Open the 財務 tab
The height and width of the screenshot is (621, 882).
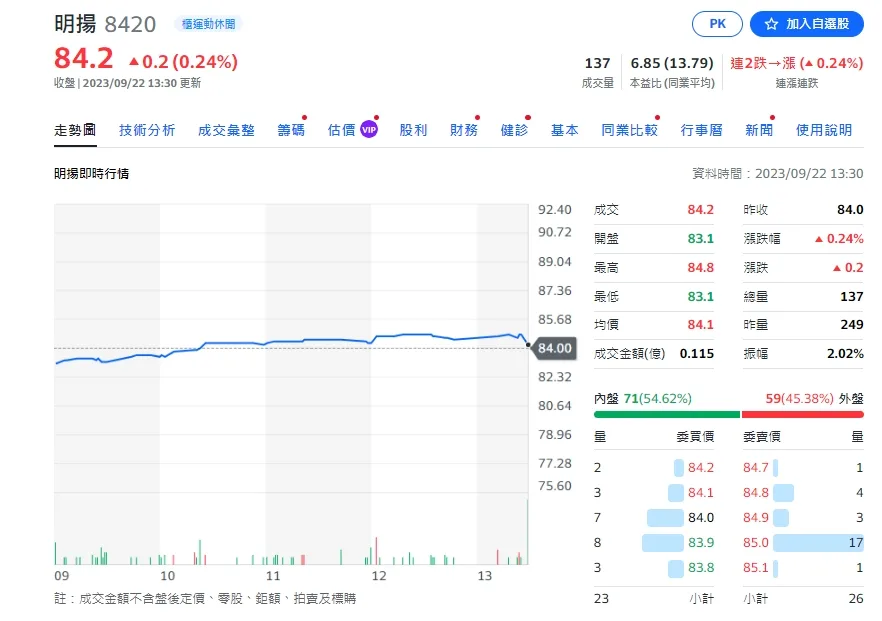464,130
